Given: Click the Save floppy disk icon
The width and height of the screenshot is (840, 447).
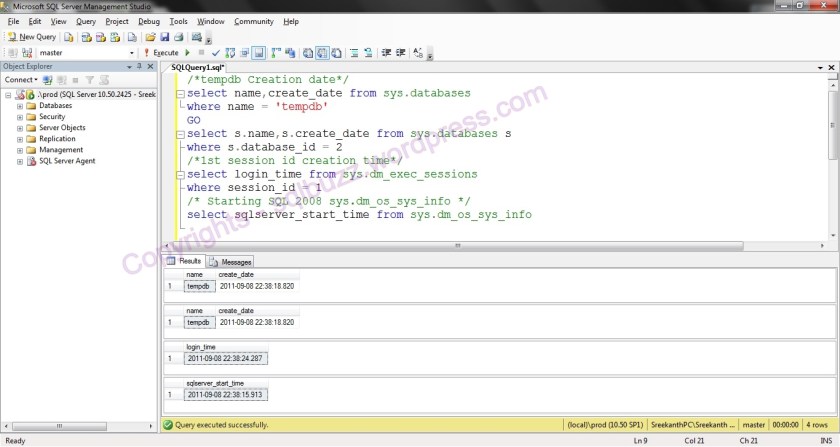Looking at the screenshot, I should (165, 37).
